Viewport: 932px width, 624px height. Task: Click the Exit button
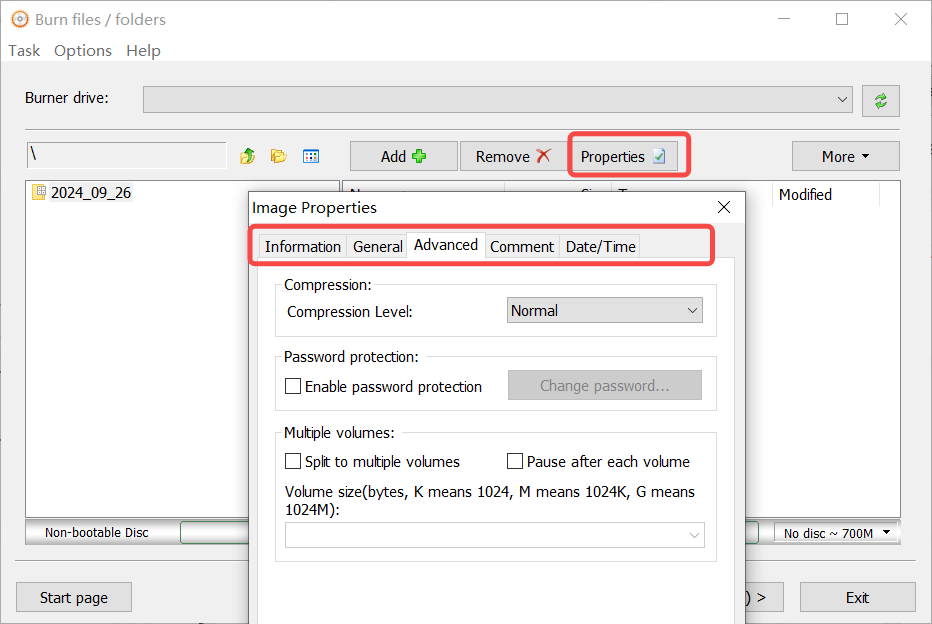tap(857, 597)
